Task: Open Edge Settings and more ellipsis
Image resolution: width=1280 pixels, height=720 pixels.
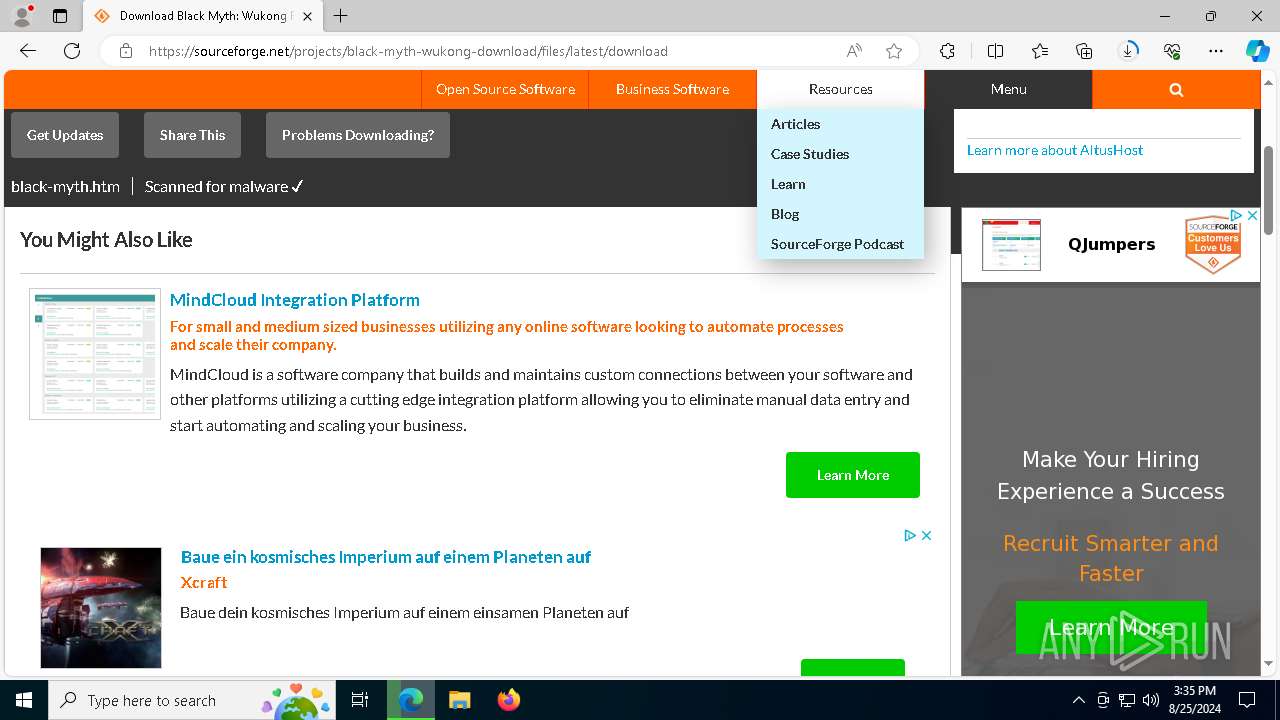Action: click(x=1216, y=51)
